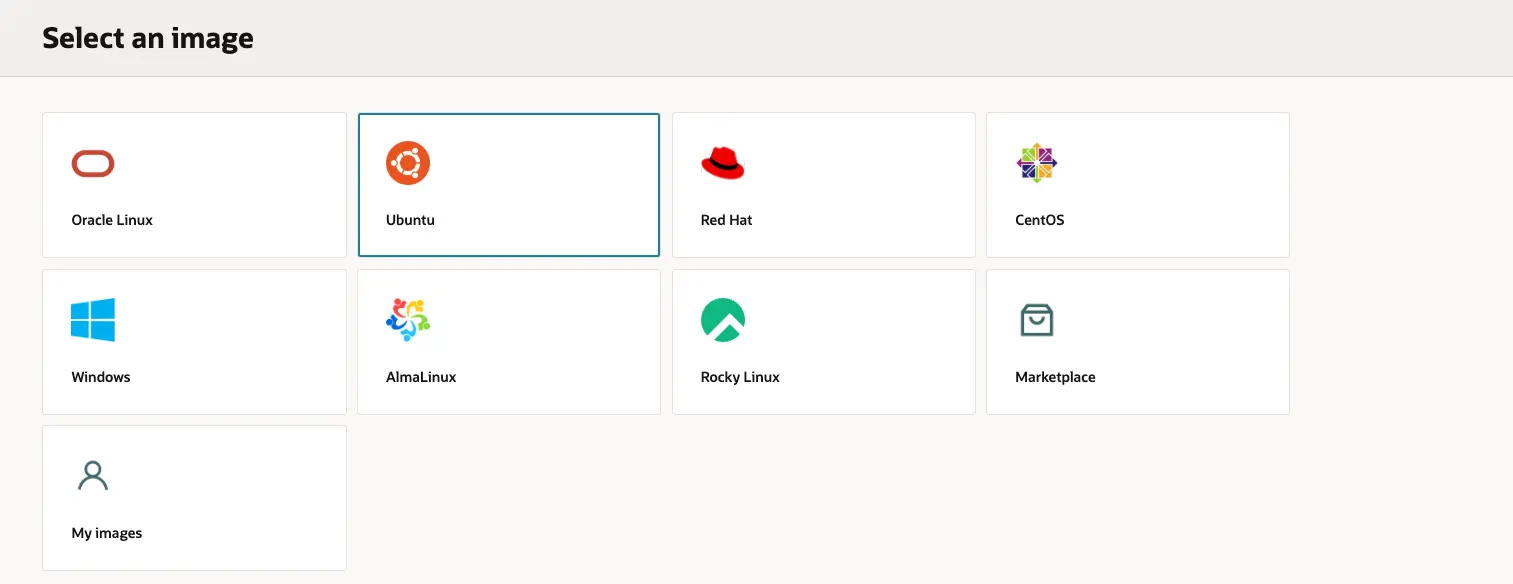The height and width of the screenshot is (584, 1513).
Task: Select the Rocky Linux label text
Action: [740, 377]
